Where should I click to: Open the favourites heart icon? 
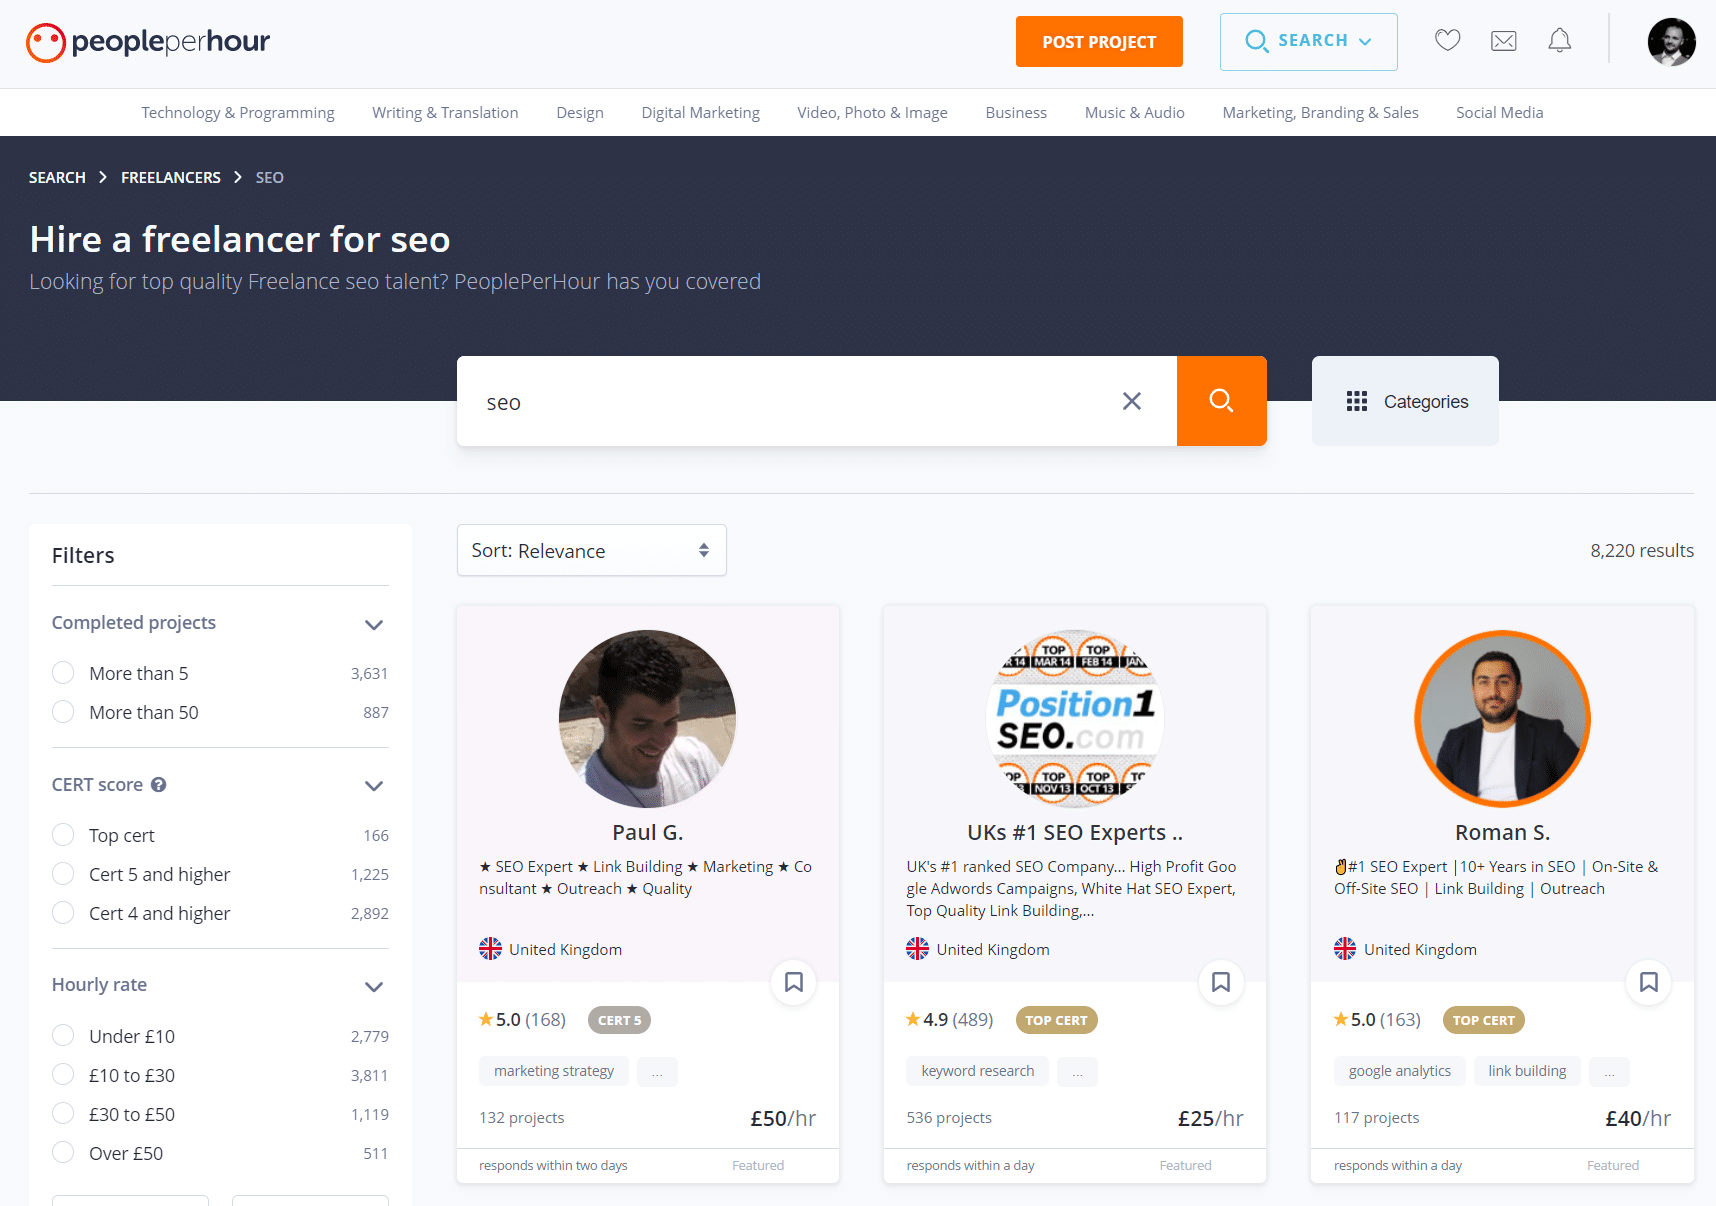1447,41
